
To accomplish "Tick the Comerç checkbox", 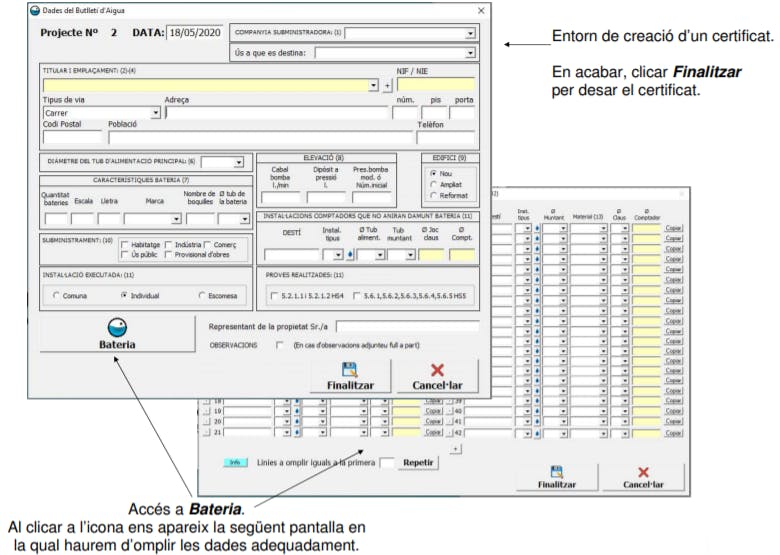I will coord(207,245).
